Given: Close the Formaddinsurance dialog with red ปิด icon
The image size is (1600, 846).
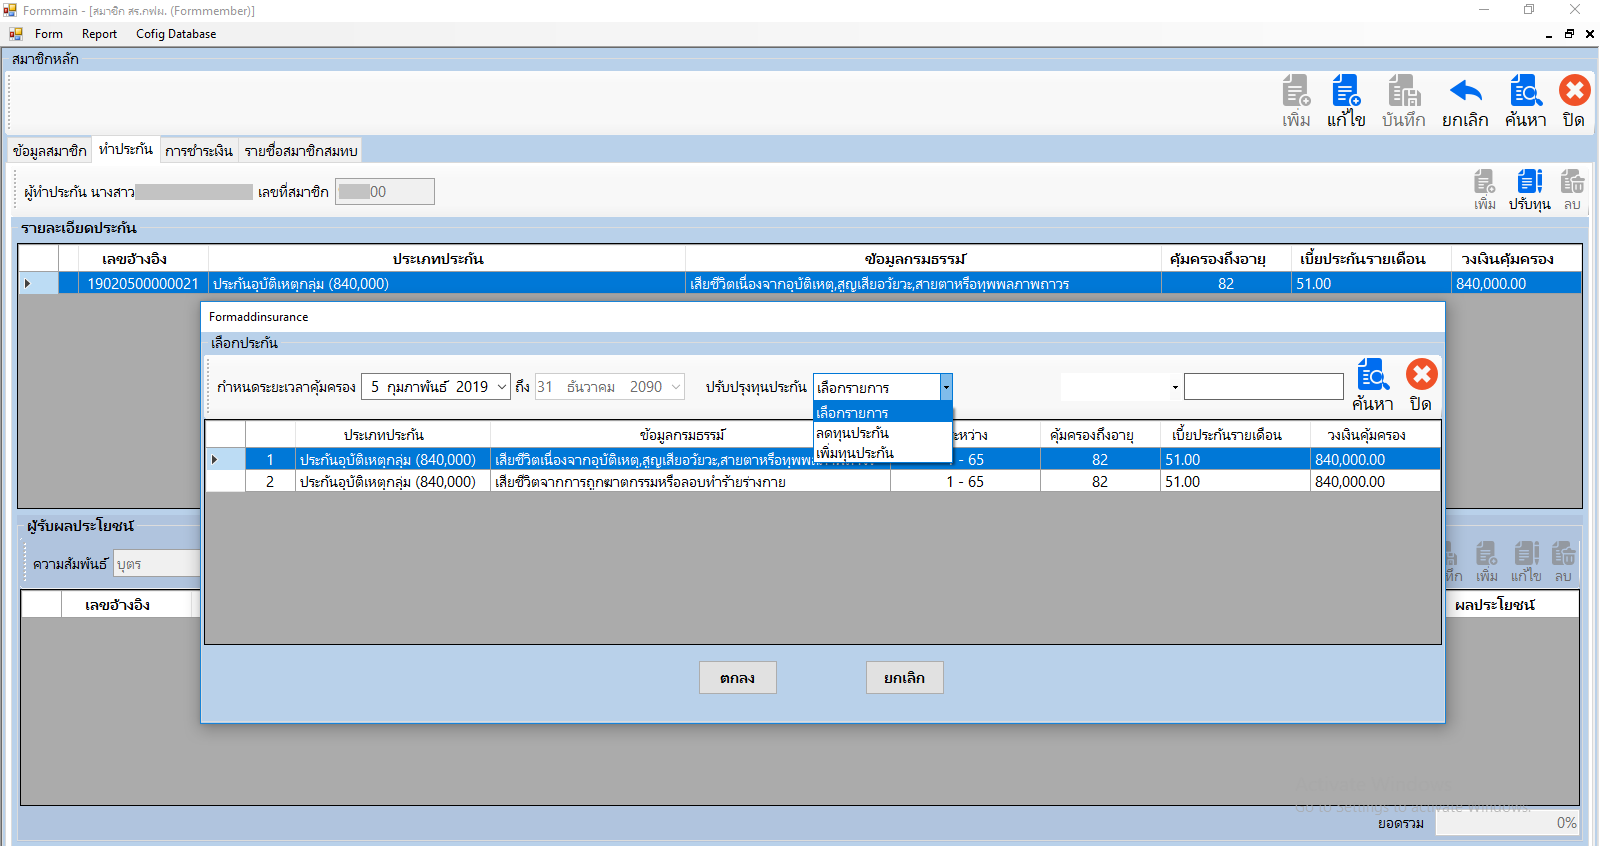Looking at the screenshot, I should (x=1421, y=376).
